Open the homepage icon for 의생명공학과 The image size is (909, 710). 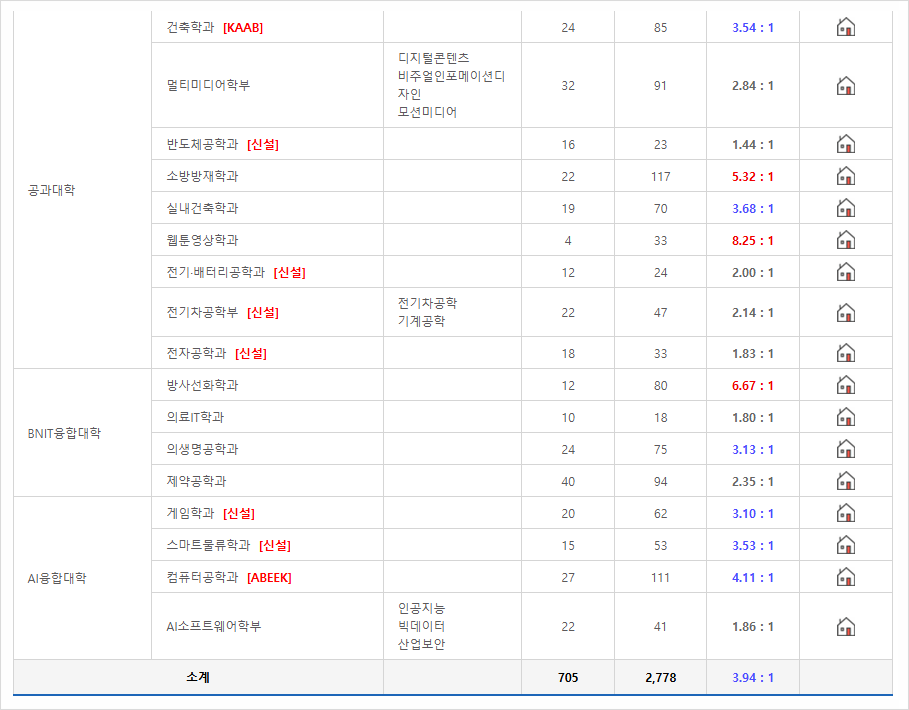(x=846, y=449)
